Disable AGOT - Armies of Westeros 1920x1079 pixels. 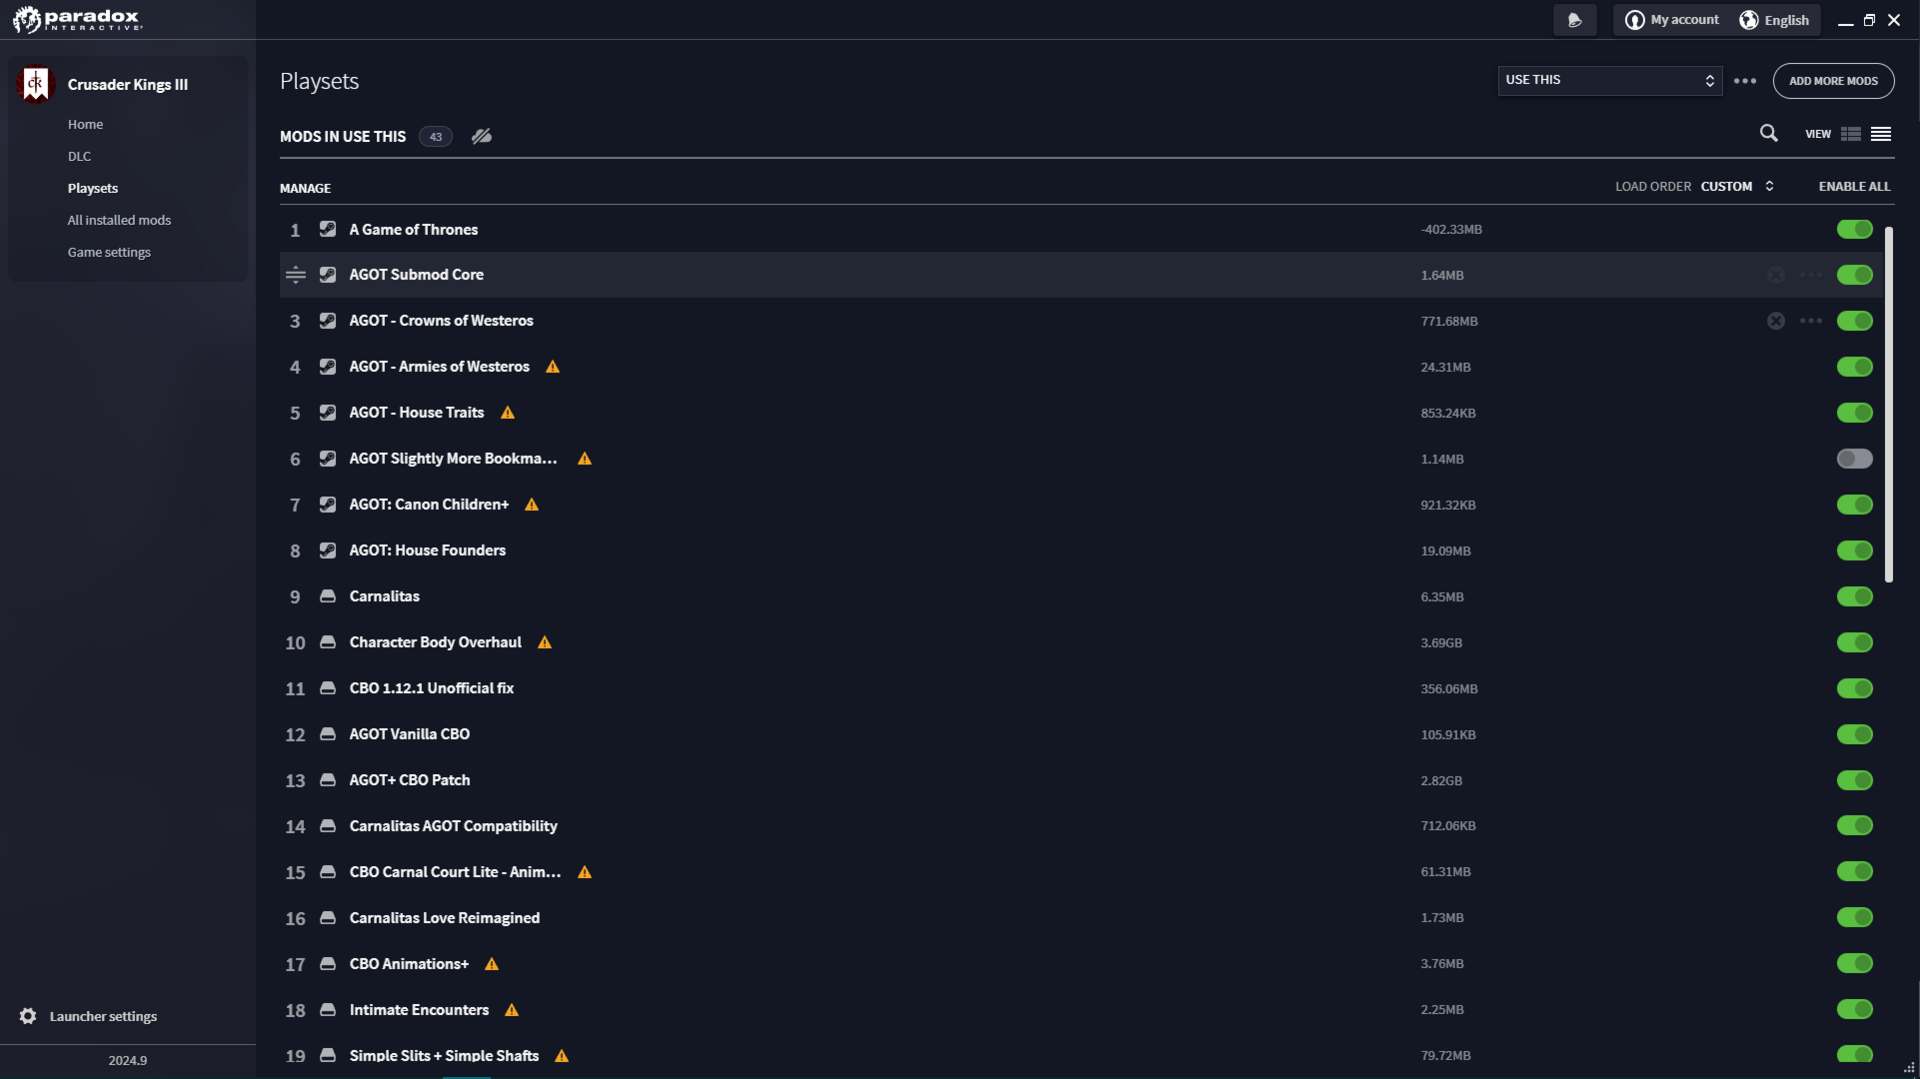click(1854, 367)
